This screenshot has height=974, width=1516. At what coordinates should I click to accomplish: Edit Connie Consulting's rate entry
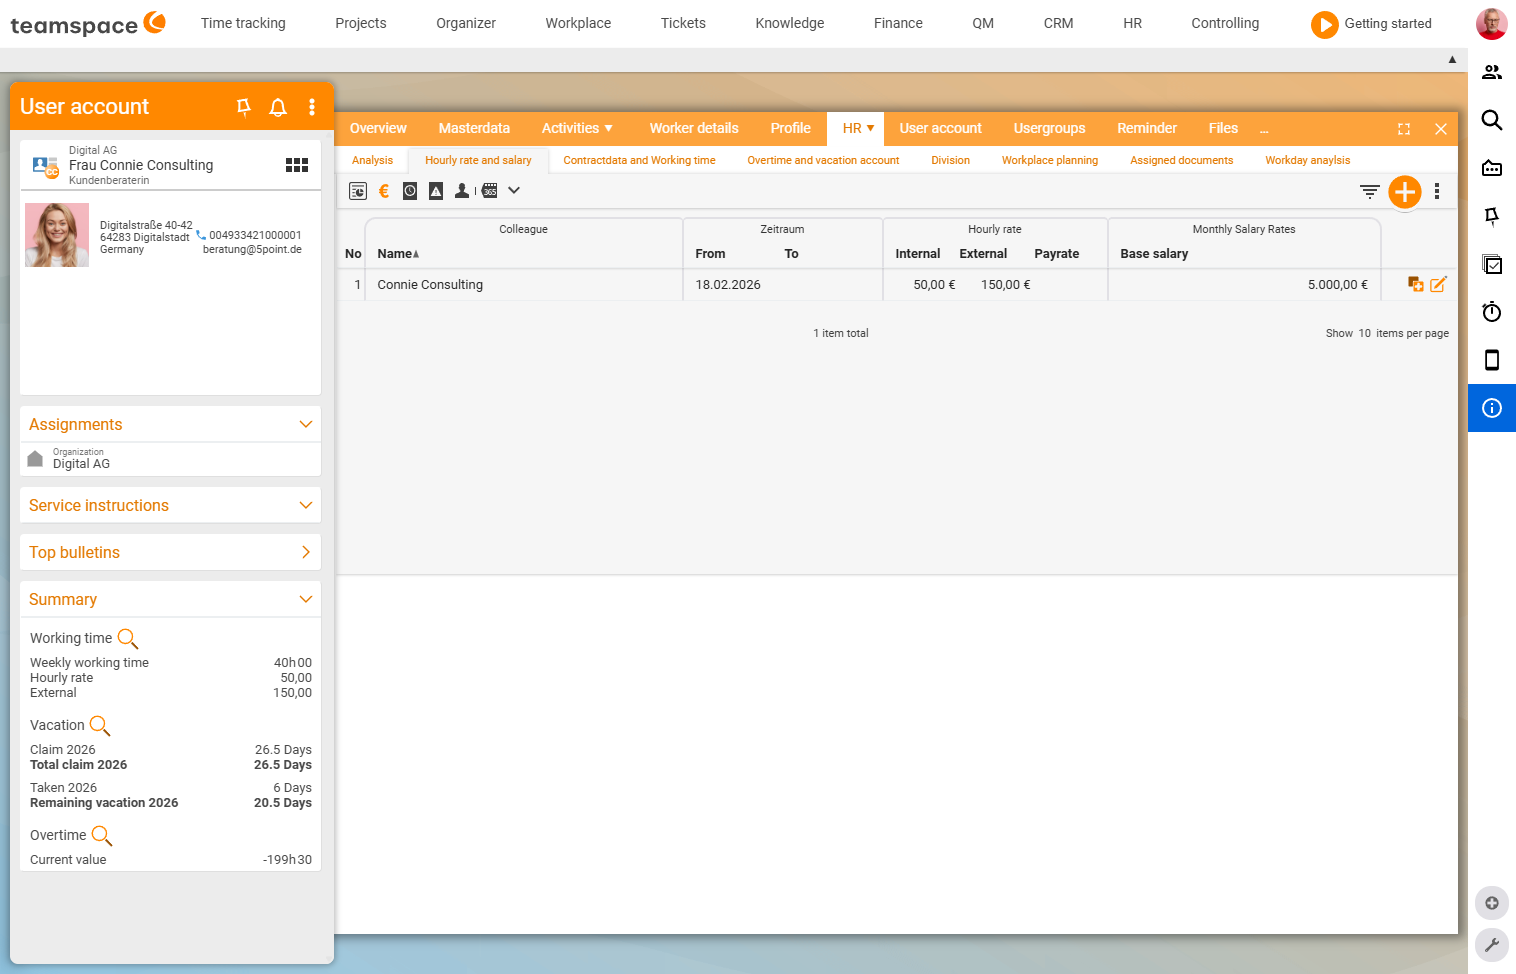point(1438,284)
